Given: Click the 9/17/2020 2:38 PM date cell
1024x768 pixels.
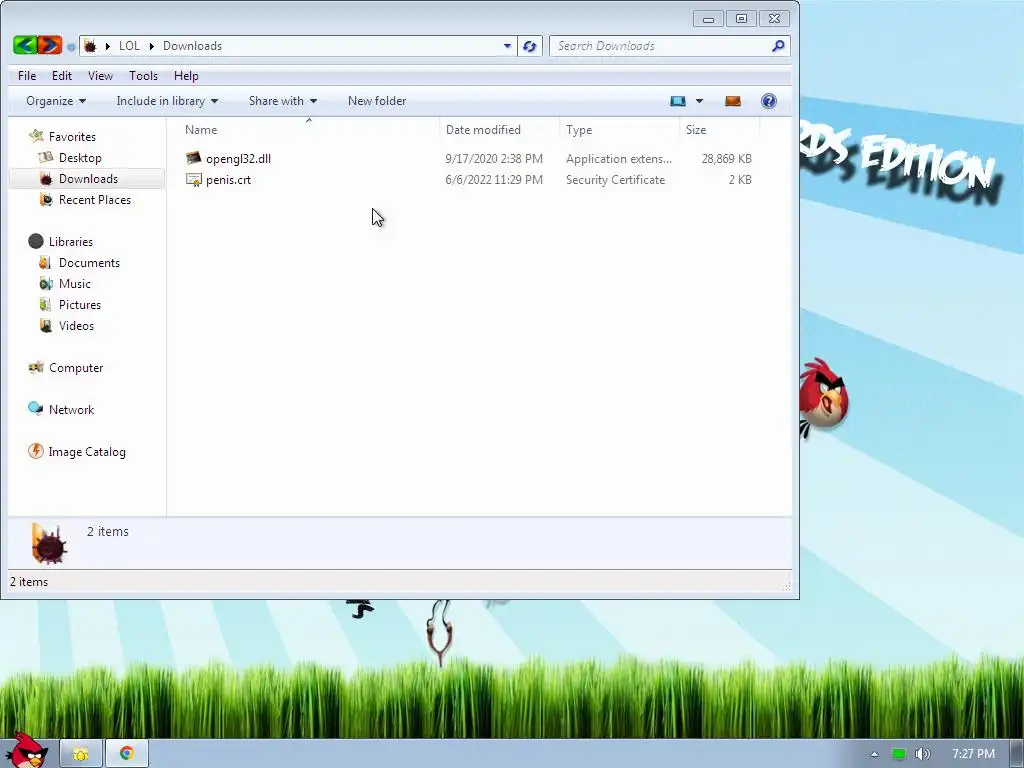Looking at the screenshot, I should 494,159.
